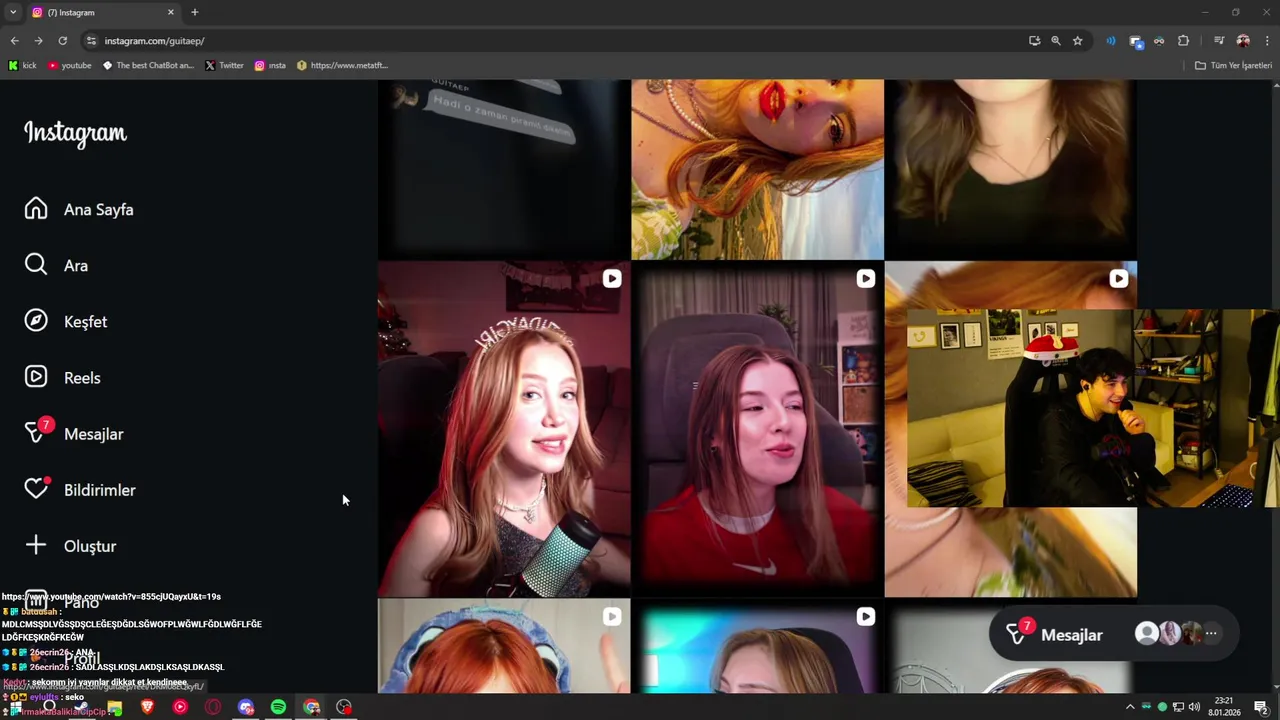Click the install app icon in address bar
Screen dimensions: 1280x720
tap(1034, 41)
